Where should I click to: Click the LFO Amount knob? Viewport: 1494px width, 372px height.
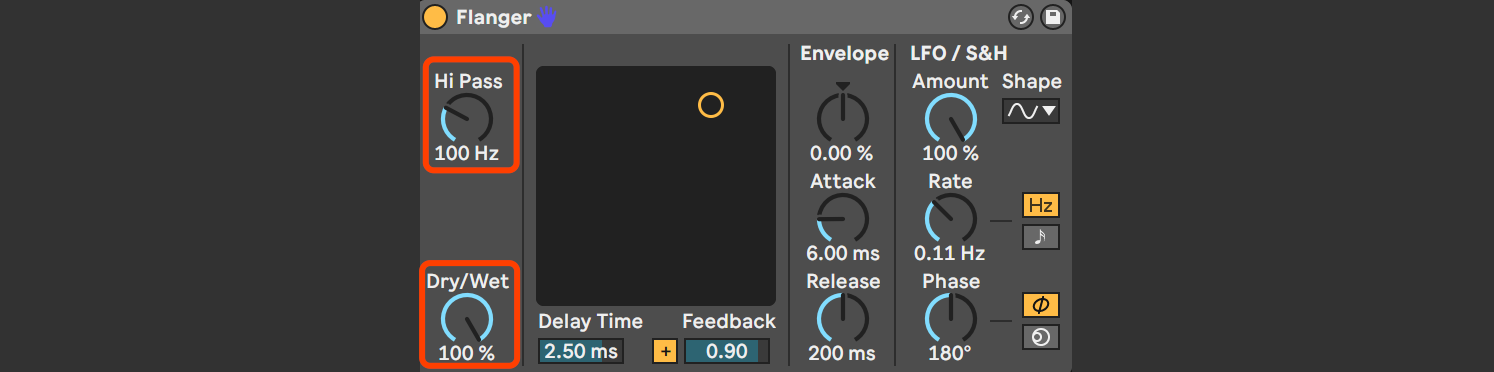(x=950, y=118)
